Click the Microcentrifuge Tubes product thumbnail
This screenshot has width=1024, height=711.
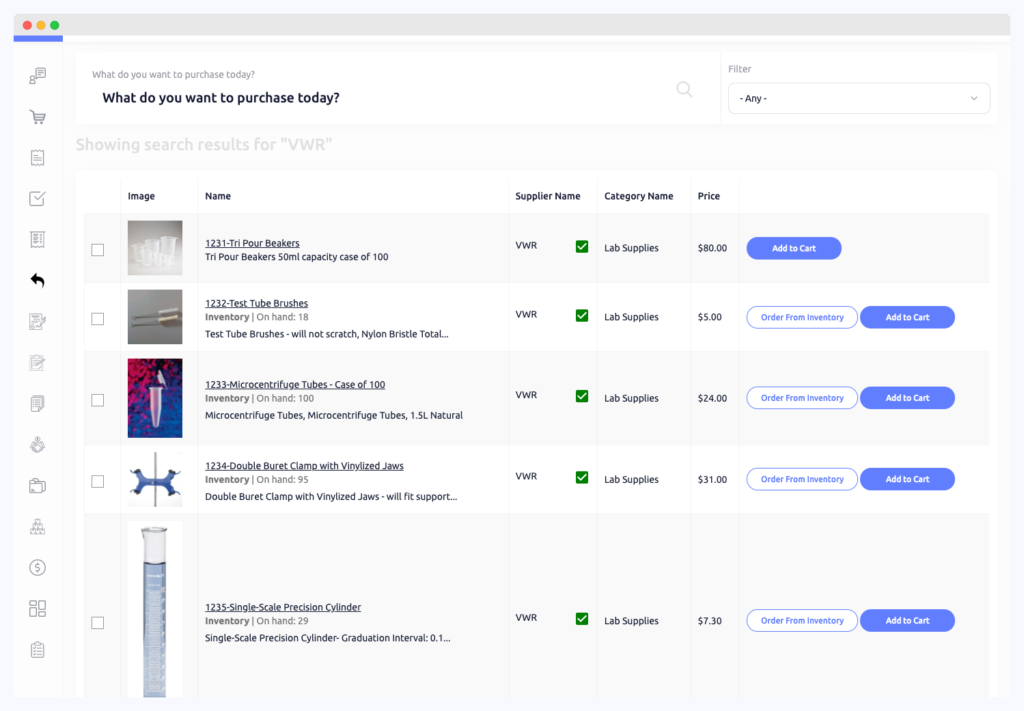point(155,398)
